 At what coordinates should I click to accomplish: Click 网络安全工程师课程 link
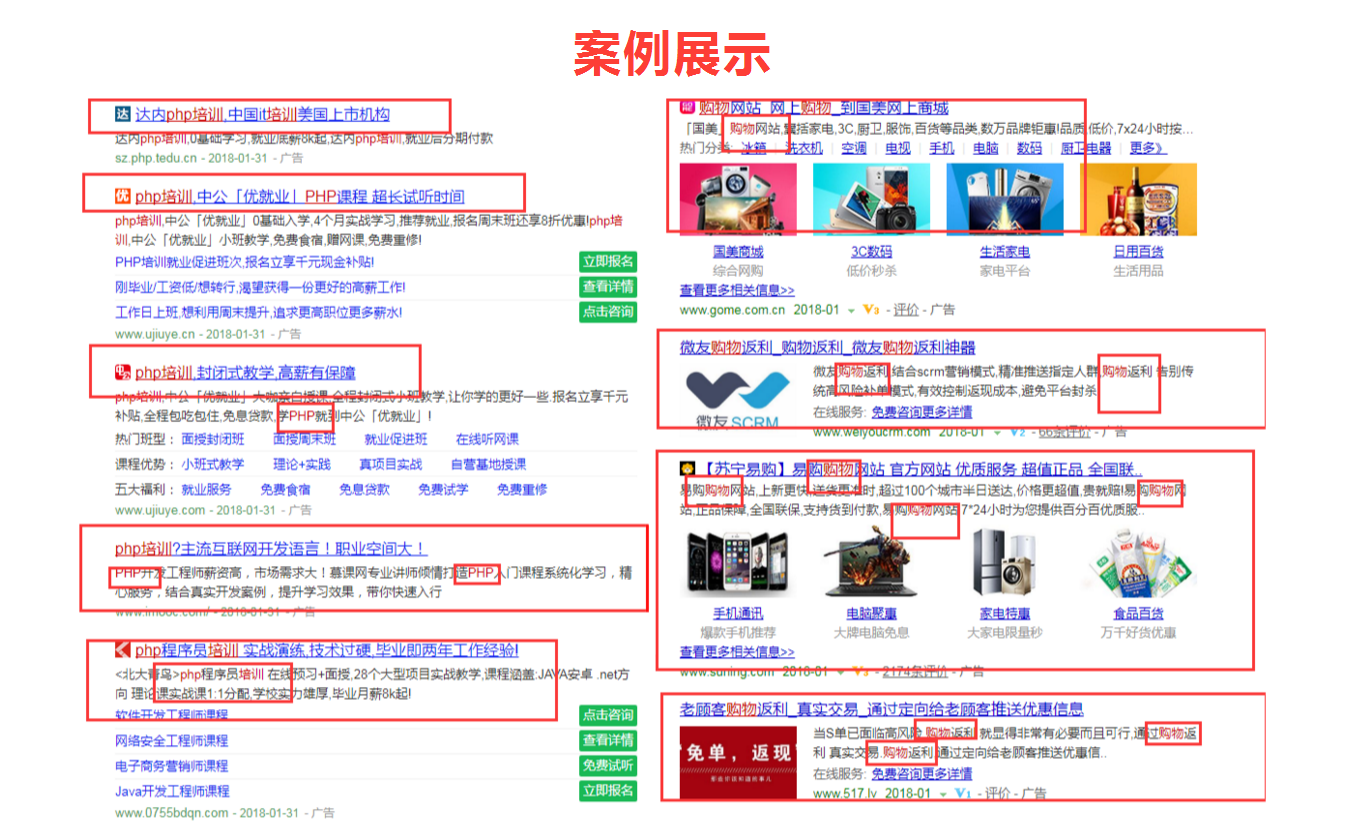[172, 740]
